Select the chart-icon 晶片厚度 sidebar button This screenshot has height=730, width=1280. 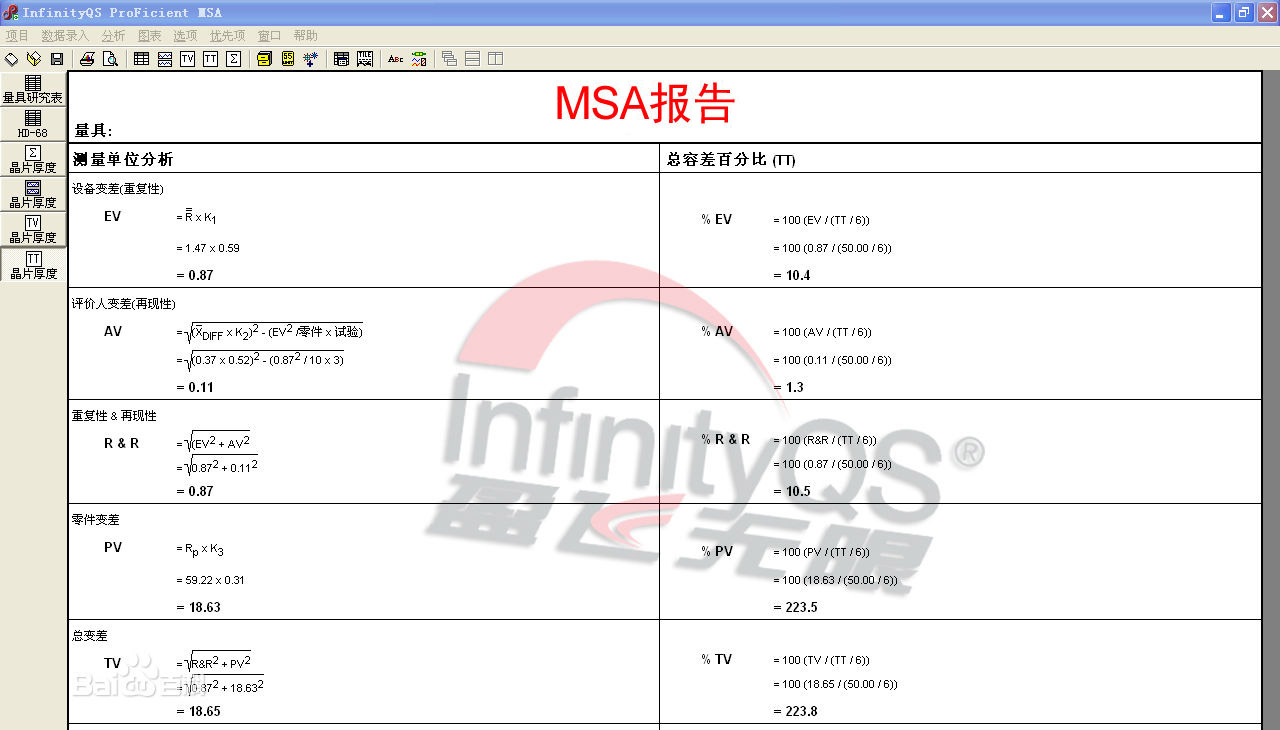tap(33, 194)
